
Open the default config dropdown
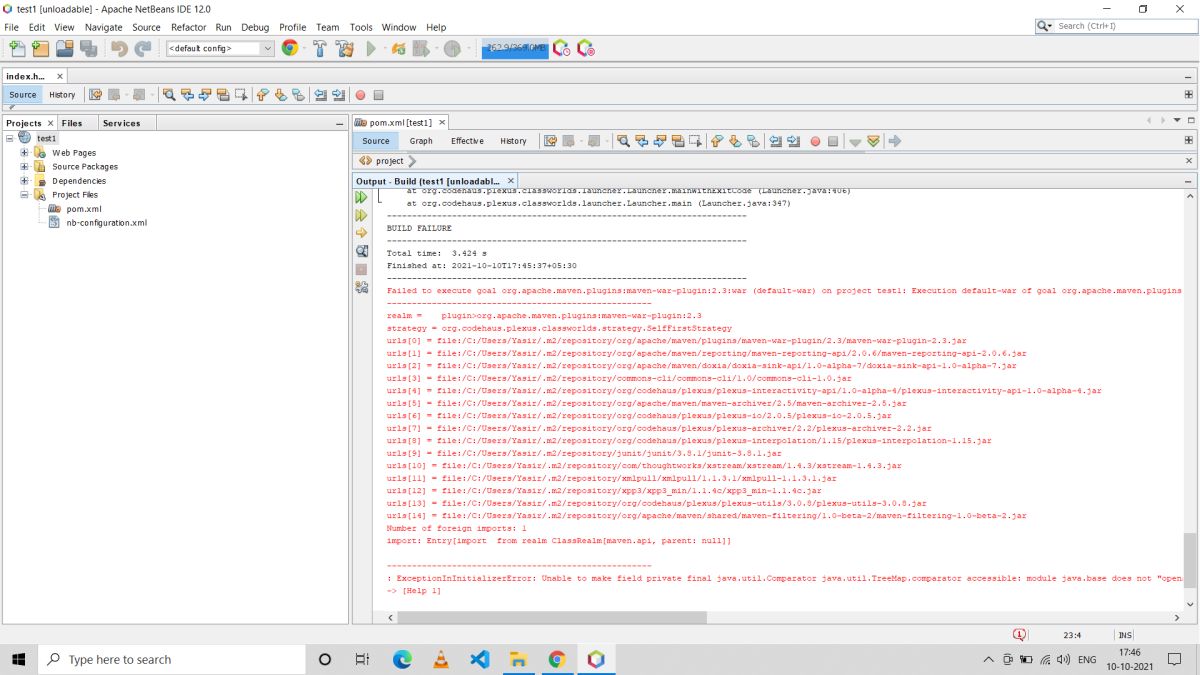coord(220,48)
